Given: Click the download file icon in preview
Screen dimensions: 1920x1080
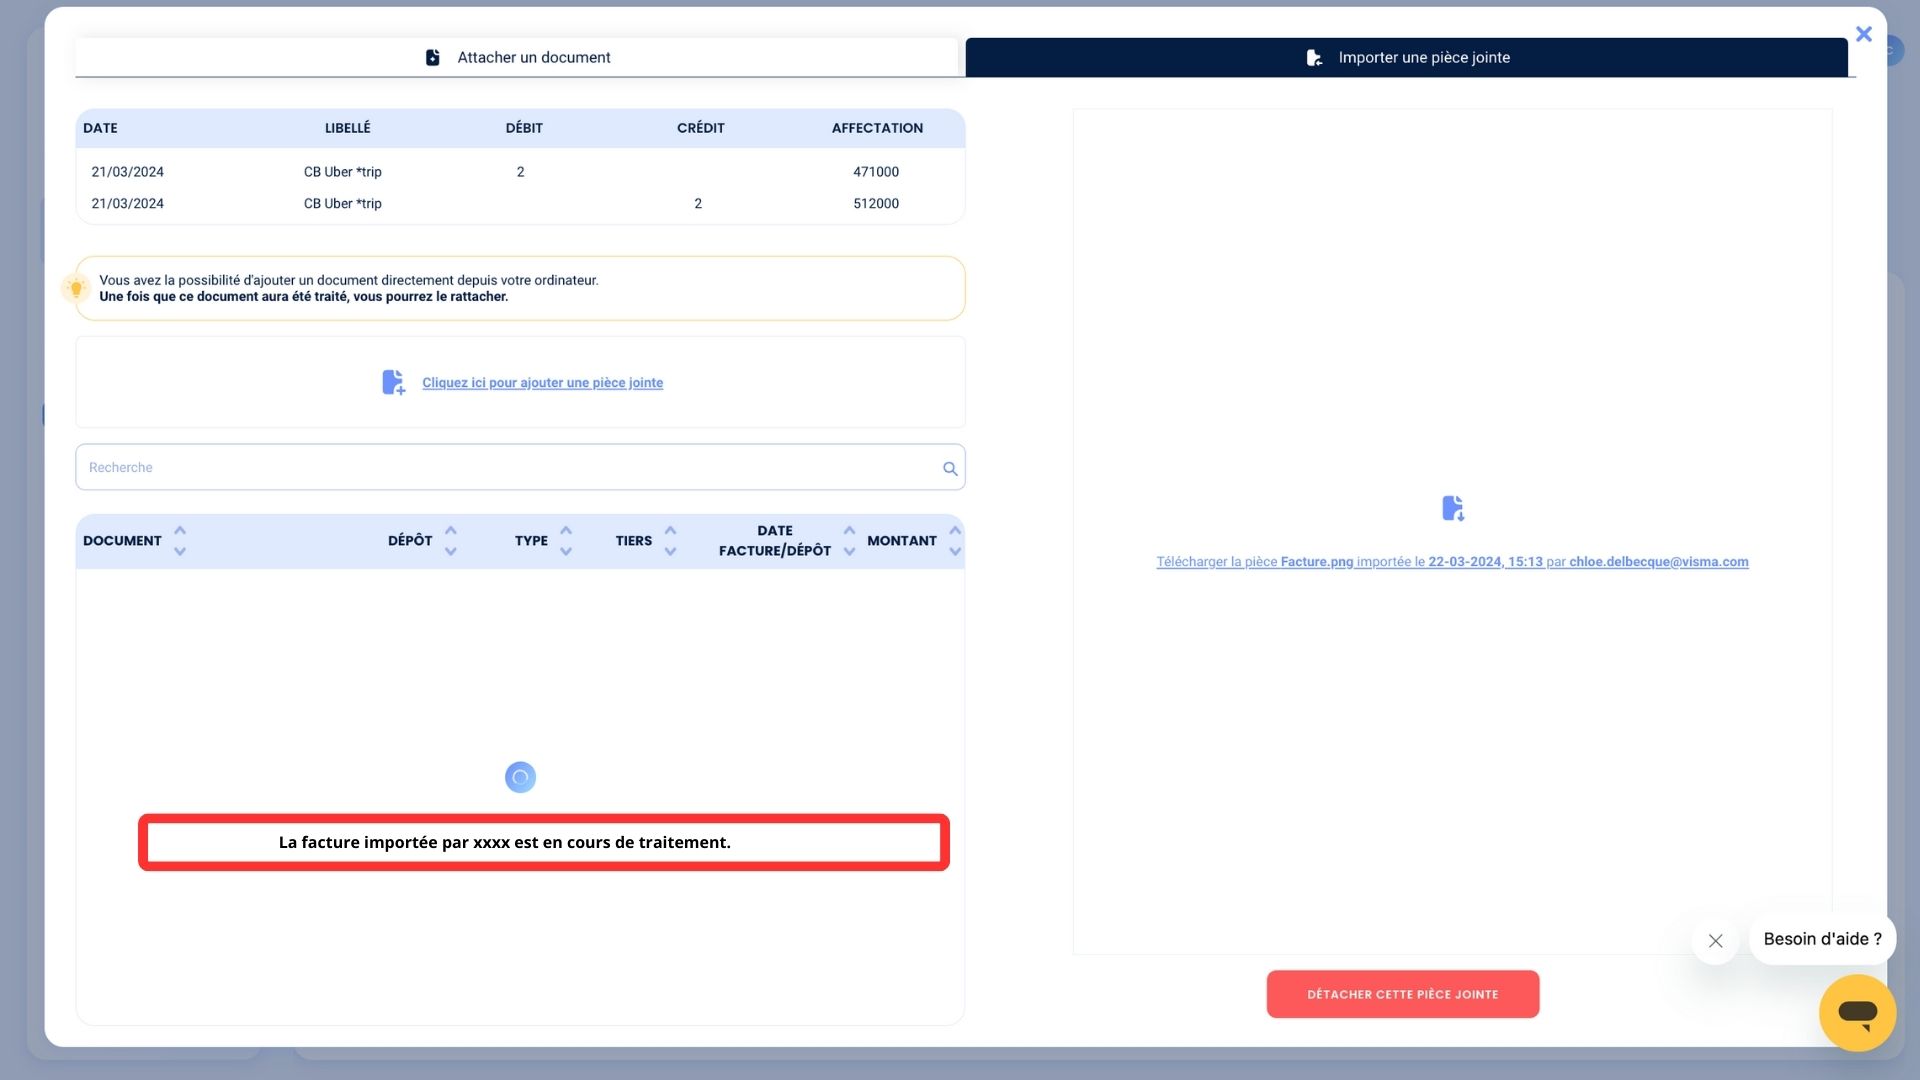Looking at the screenshot, I should click(1453, 508).
